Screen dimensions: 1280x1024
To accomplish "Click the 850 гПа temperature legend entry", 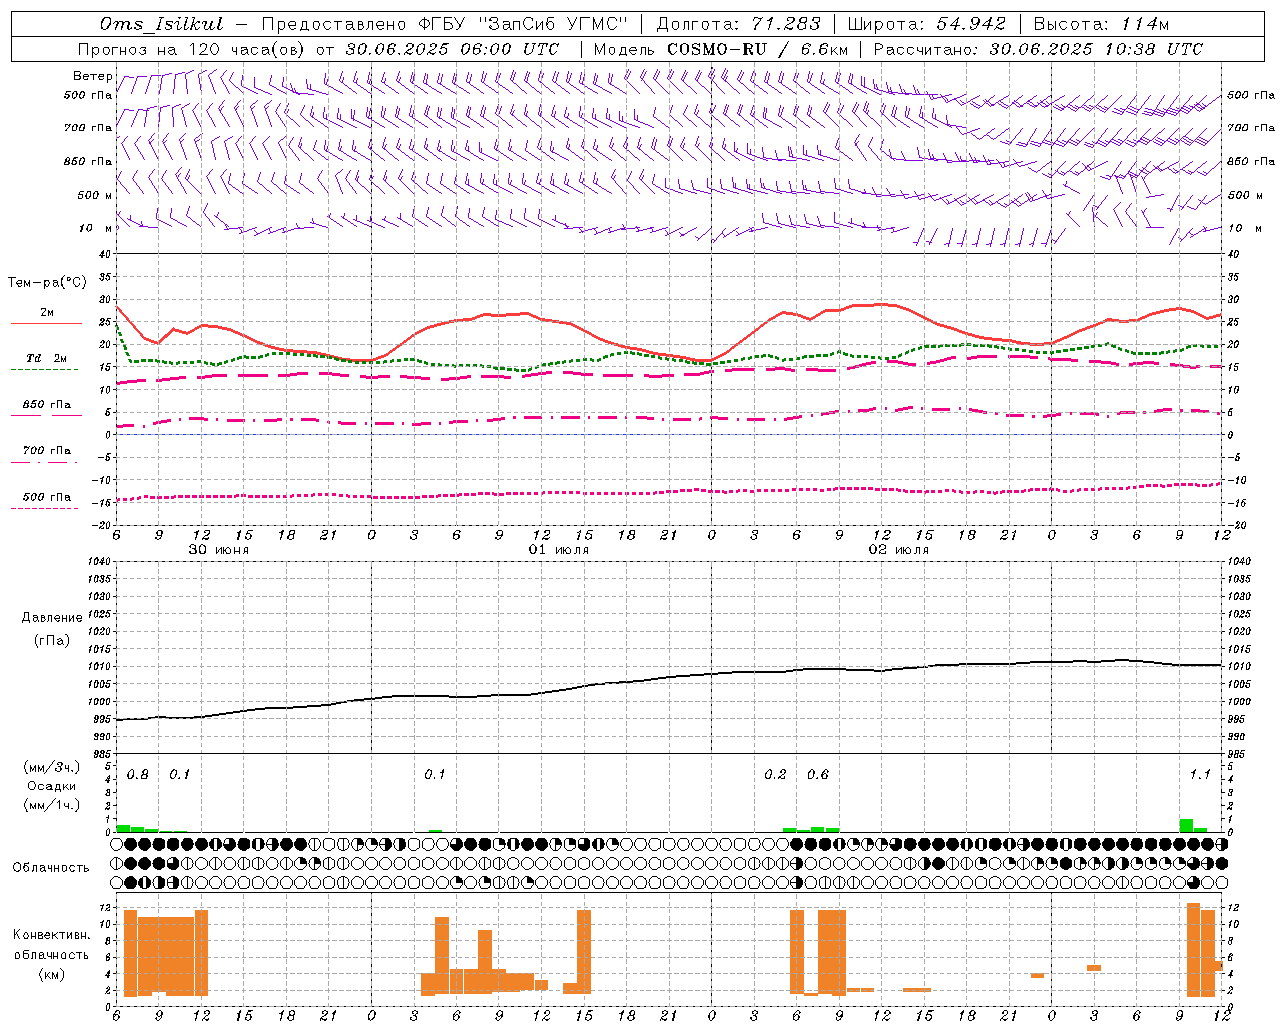I will click(47, 404).
